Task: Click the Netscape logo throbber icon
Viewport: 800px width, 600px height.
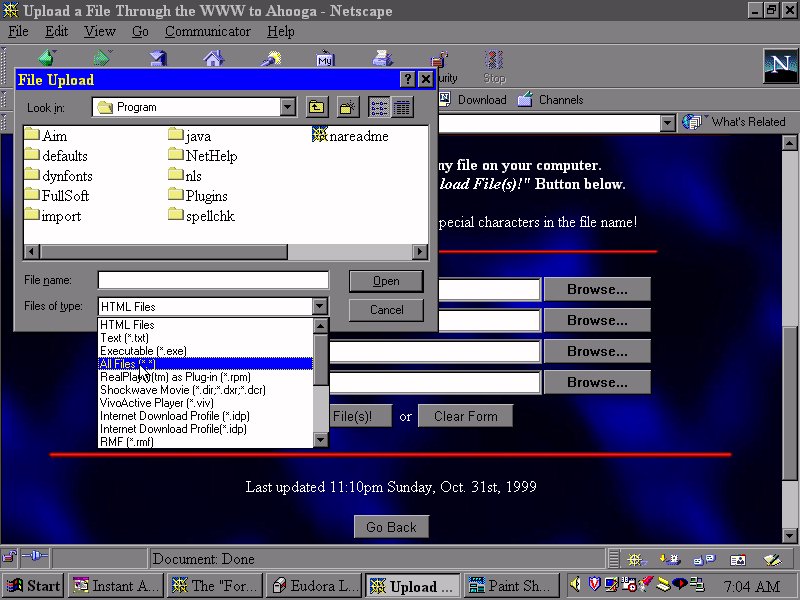Action: (777, 66)
